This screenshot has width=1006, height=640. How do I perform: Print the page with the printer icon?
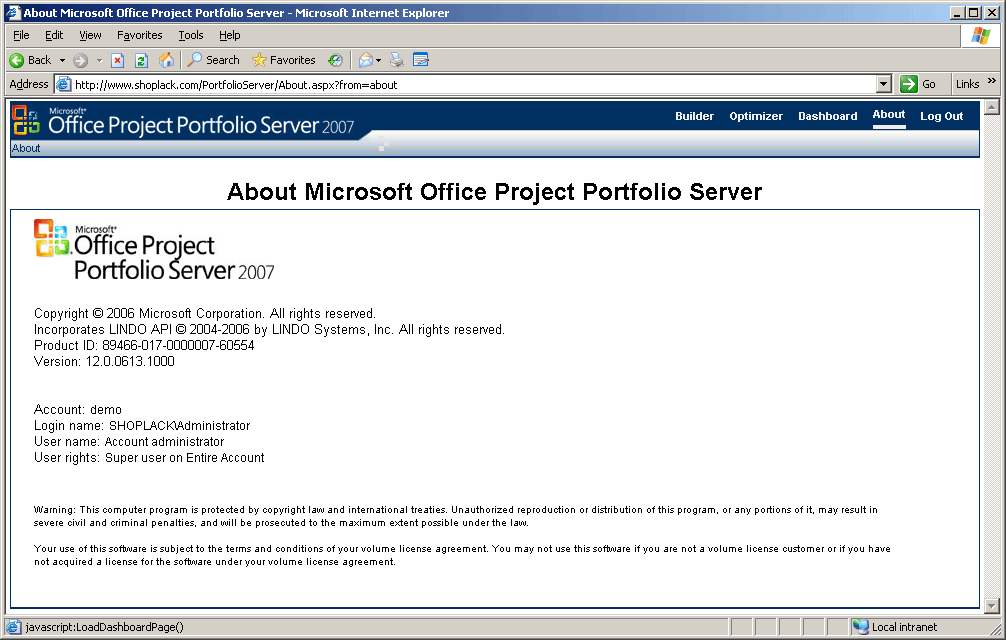(x=396, y=60)
